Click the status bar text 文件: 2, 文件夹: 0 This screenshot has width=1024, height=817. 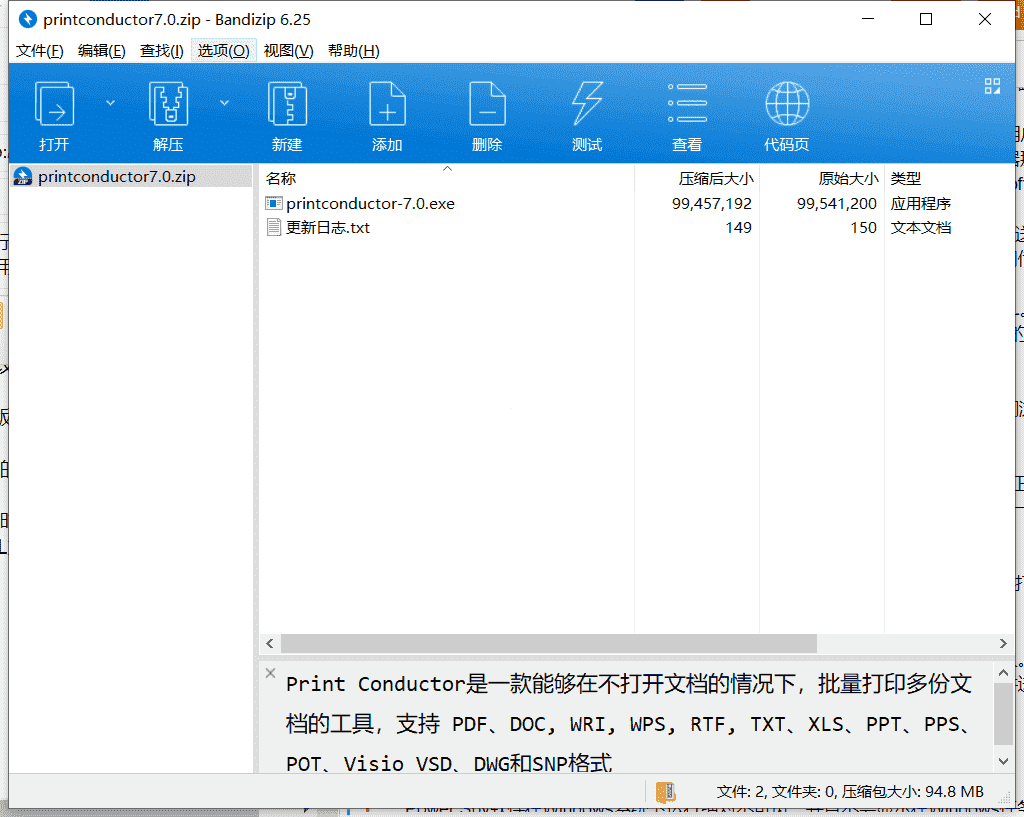[x=777, y=792]
